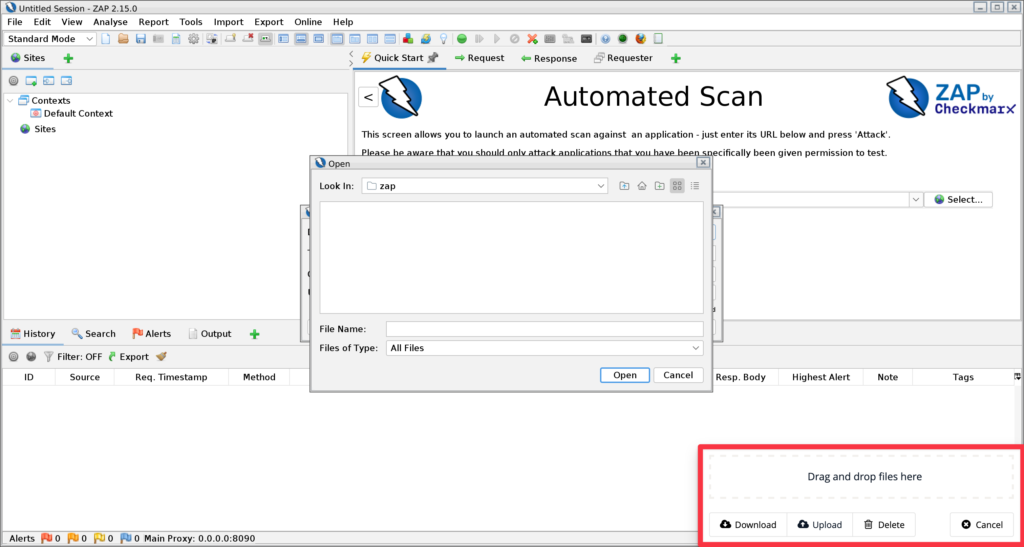This screenshot has width=1024, height=547.
Task: Open the Report menu
Action: (153, 22)
